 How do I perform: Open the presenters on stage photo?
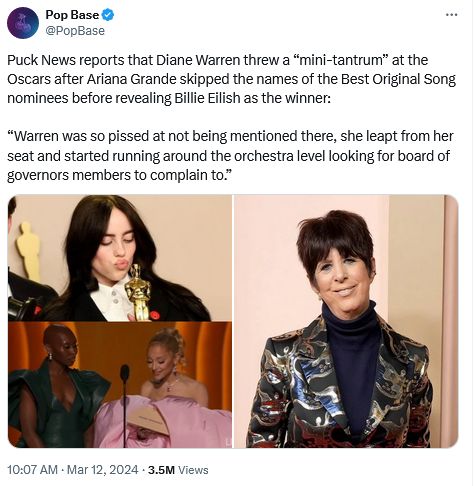coord(120,385)
